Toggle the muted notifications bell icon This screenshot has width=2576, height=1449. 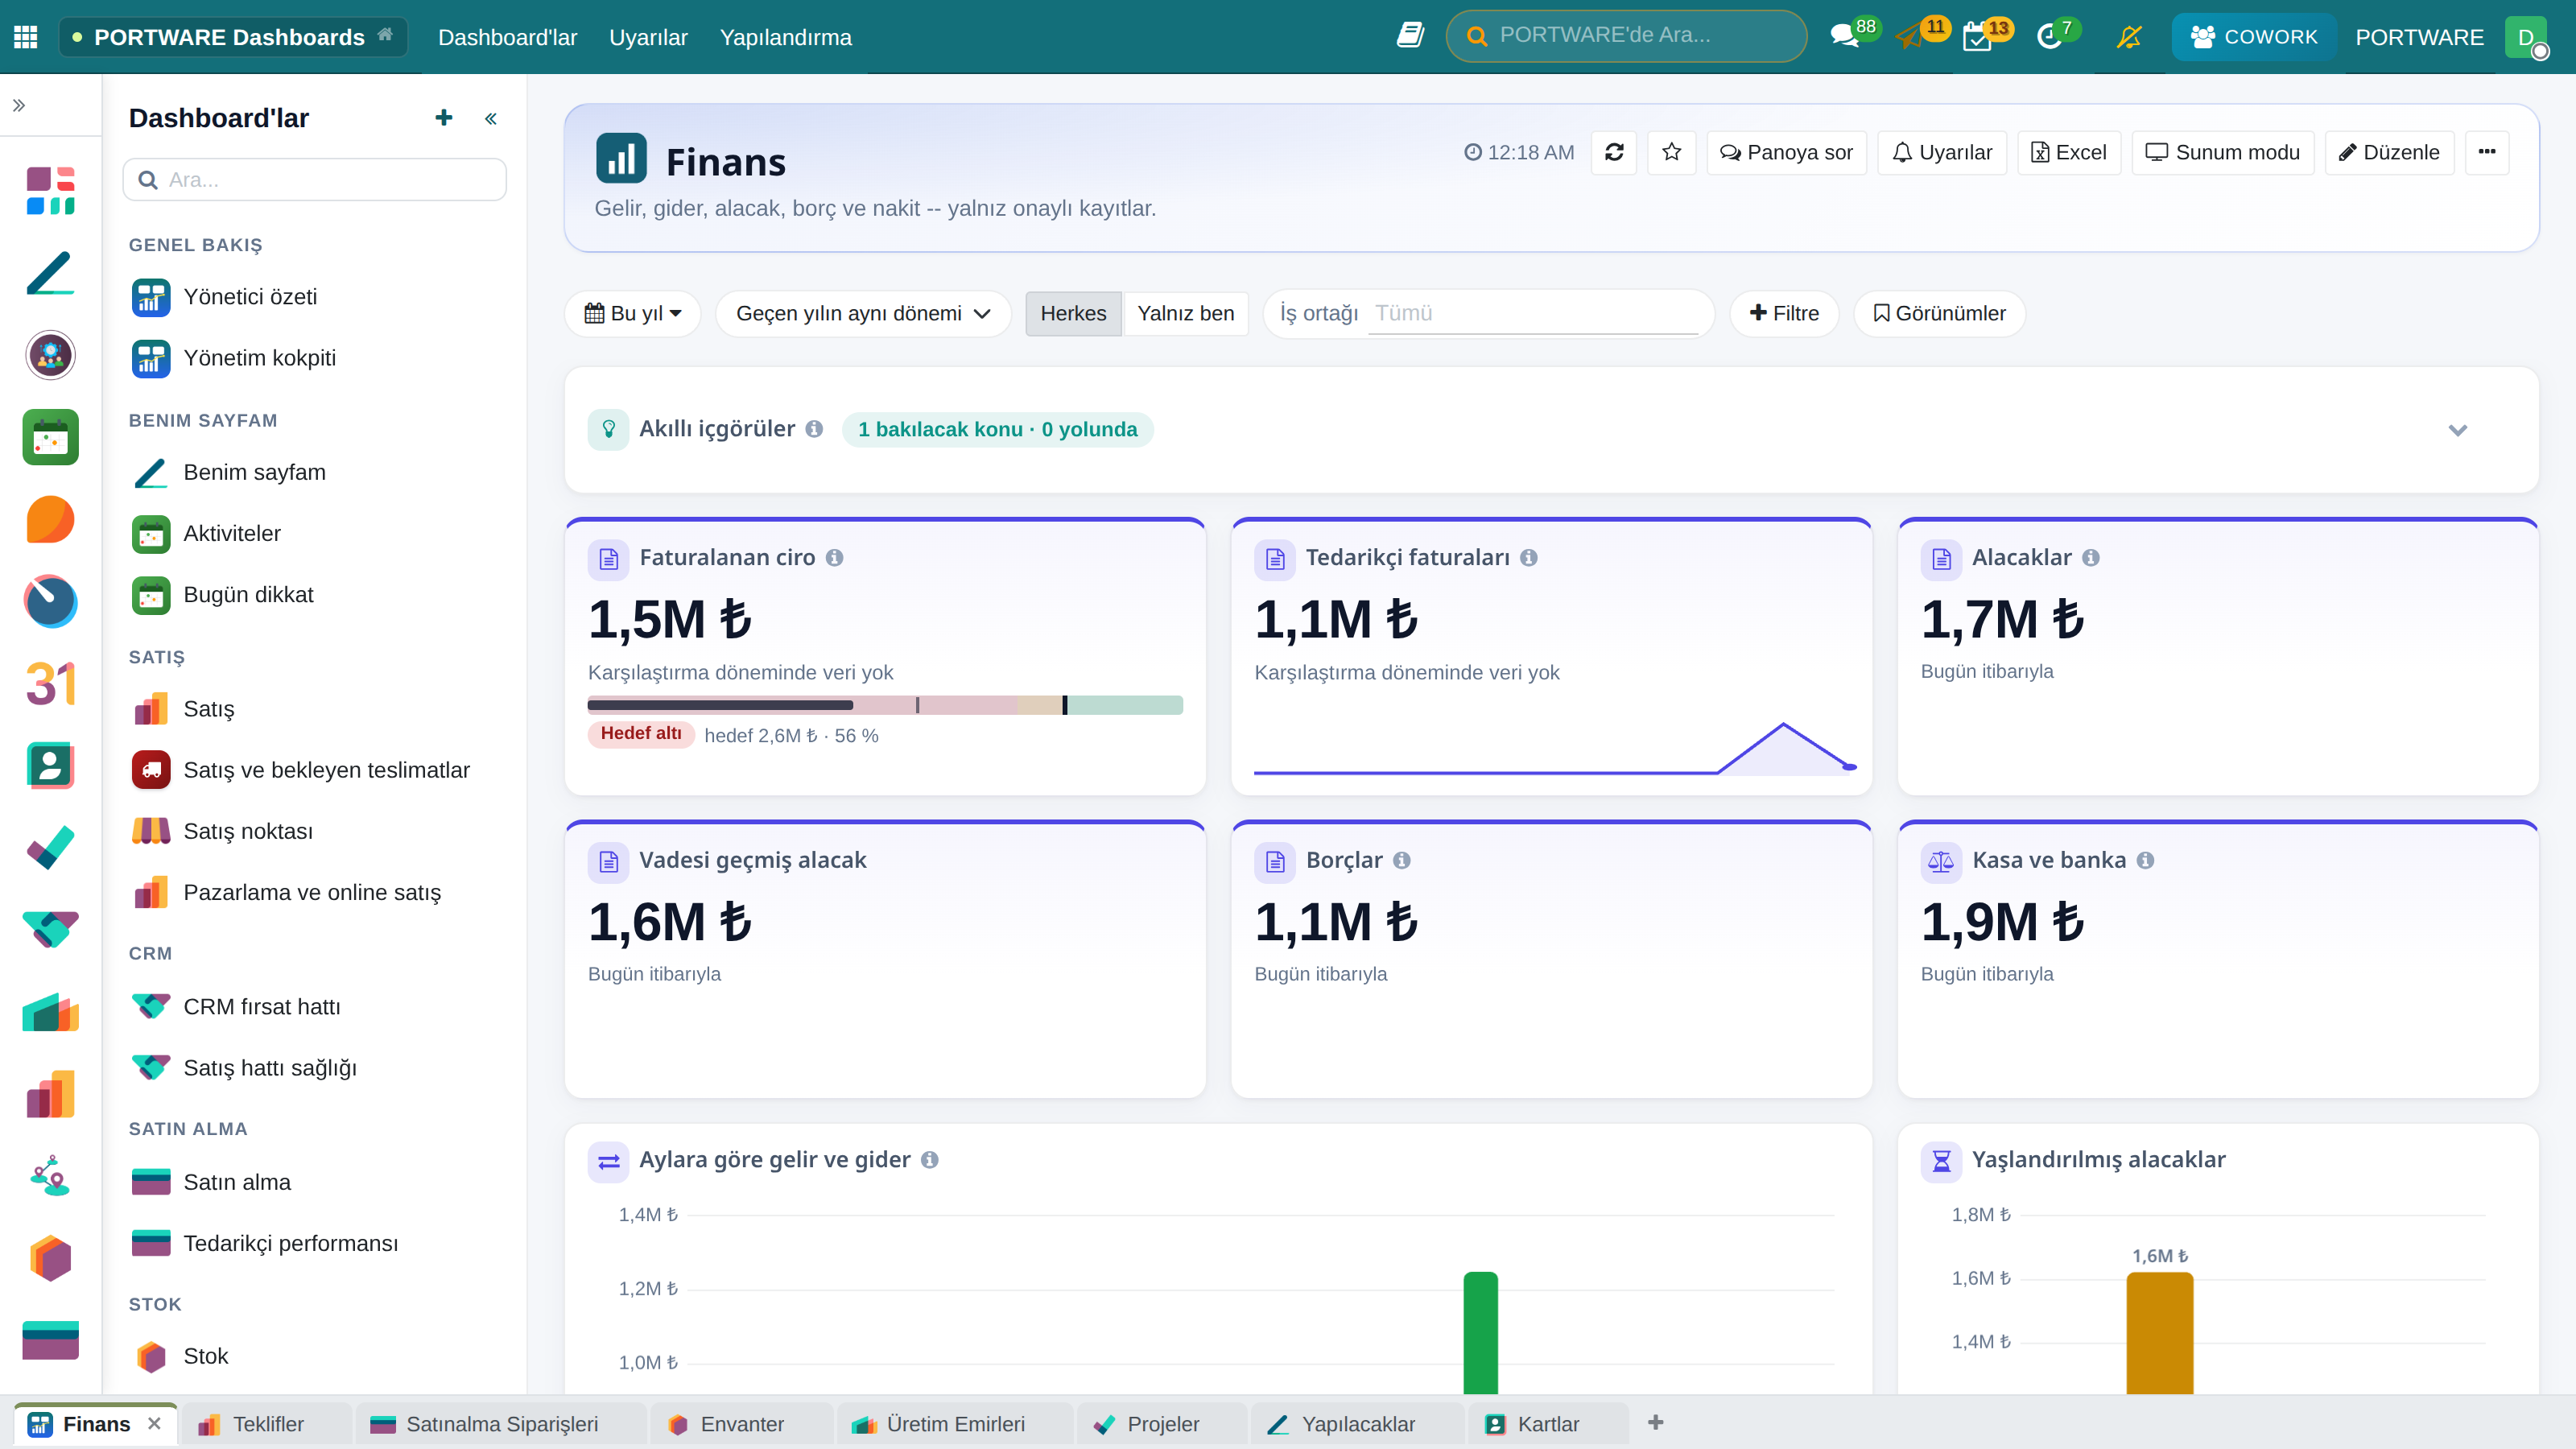point(2129,38)
